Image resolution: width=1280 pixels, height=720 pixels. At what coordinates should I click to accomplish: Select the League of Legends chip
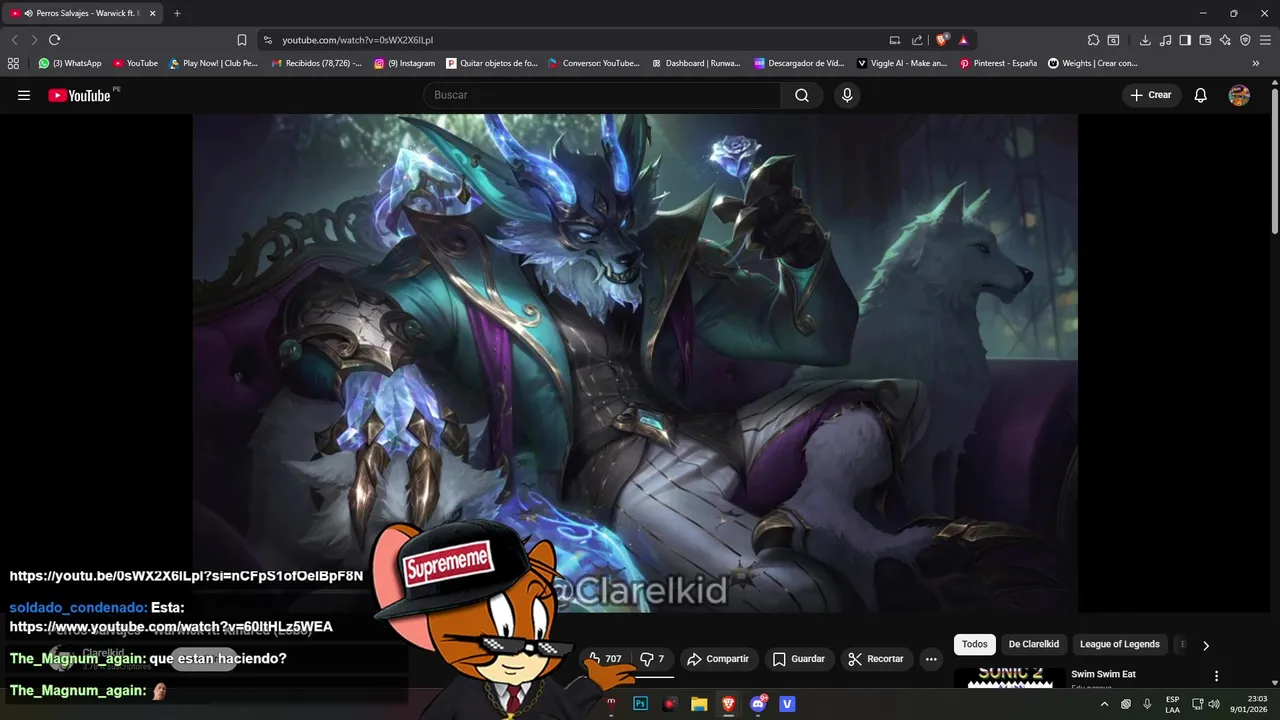[x=1120, y=645]
